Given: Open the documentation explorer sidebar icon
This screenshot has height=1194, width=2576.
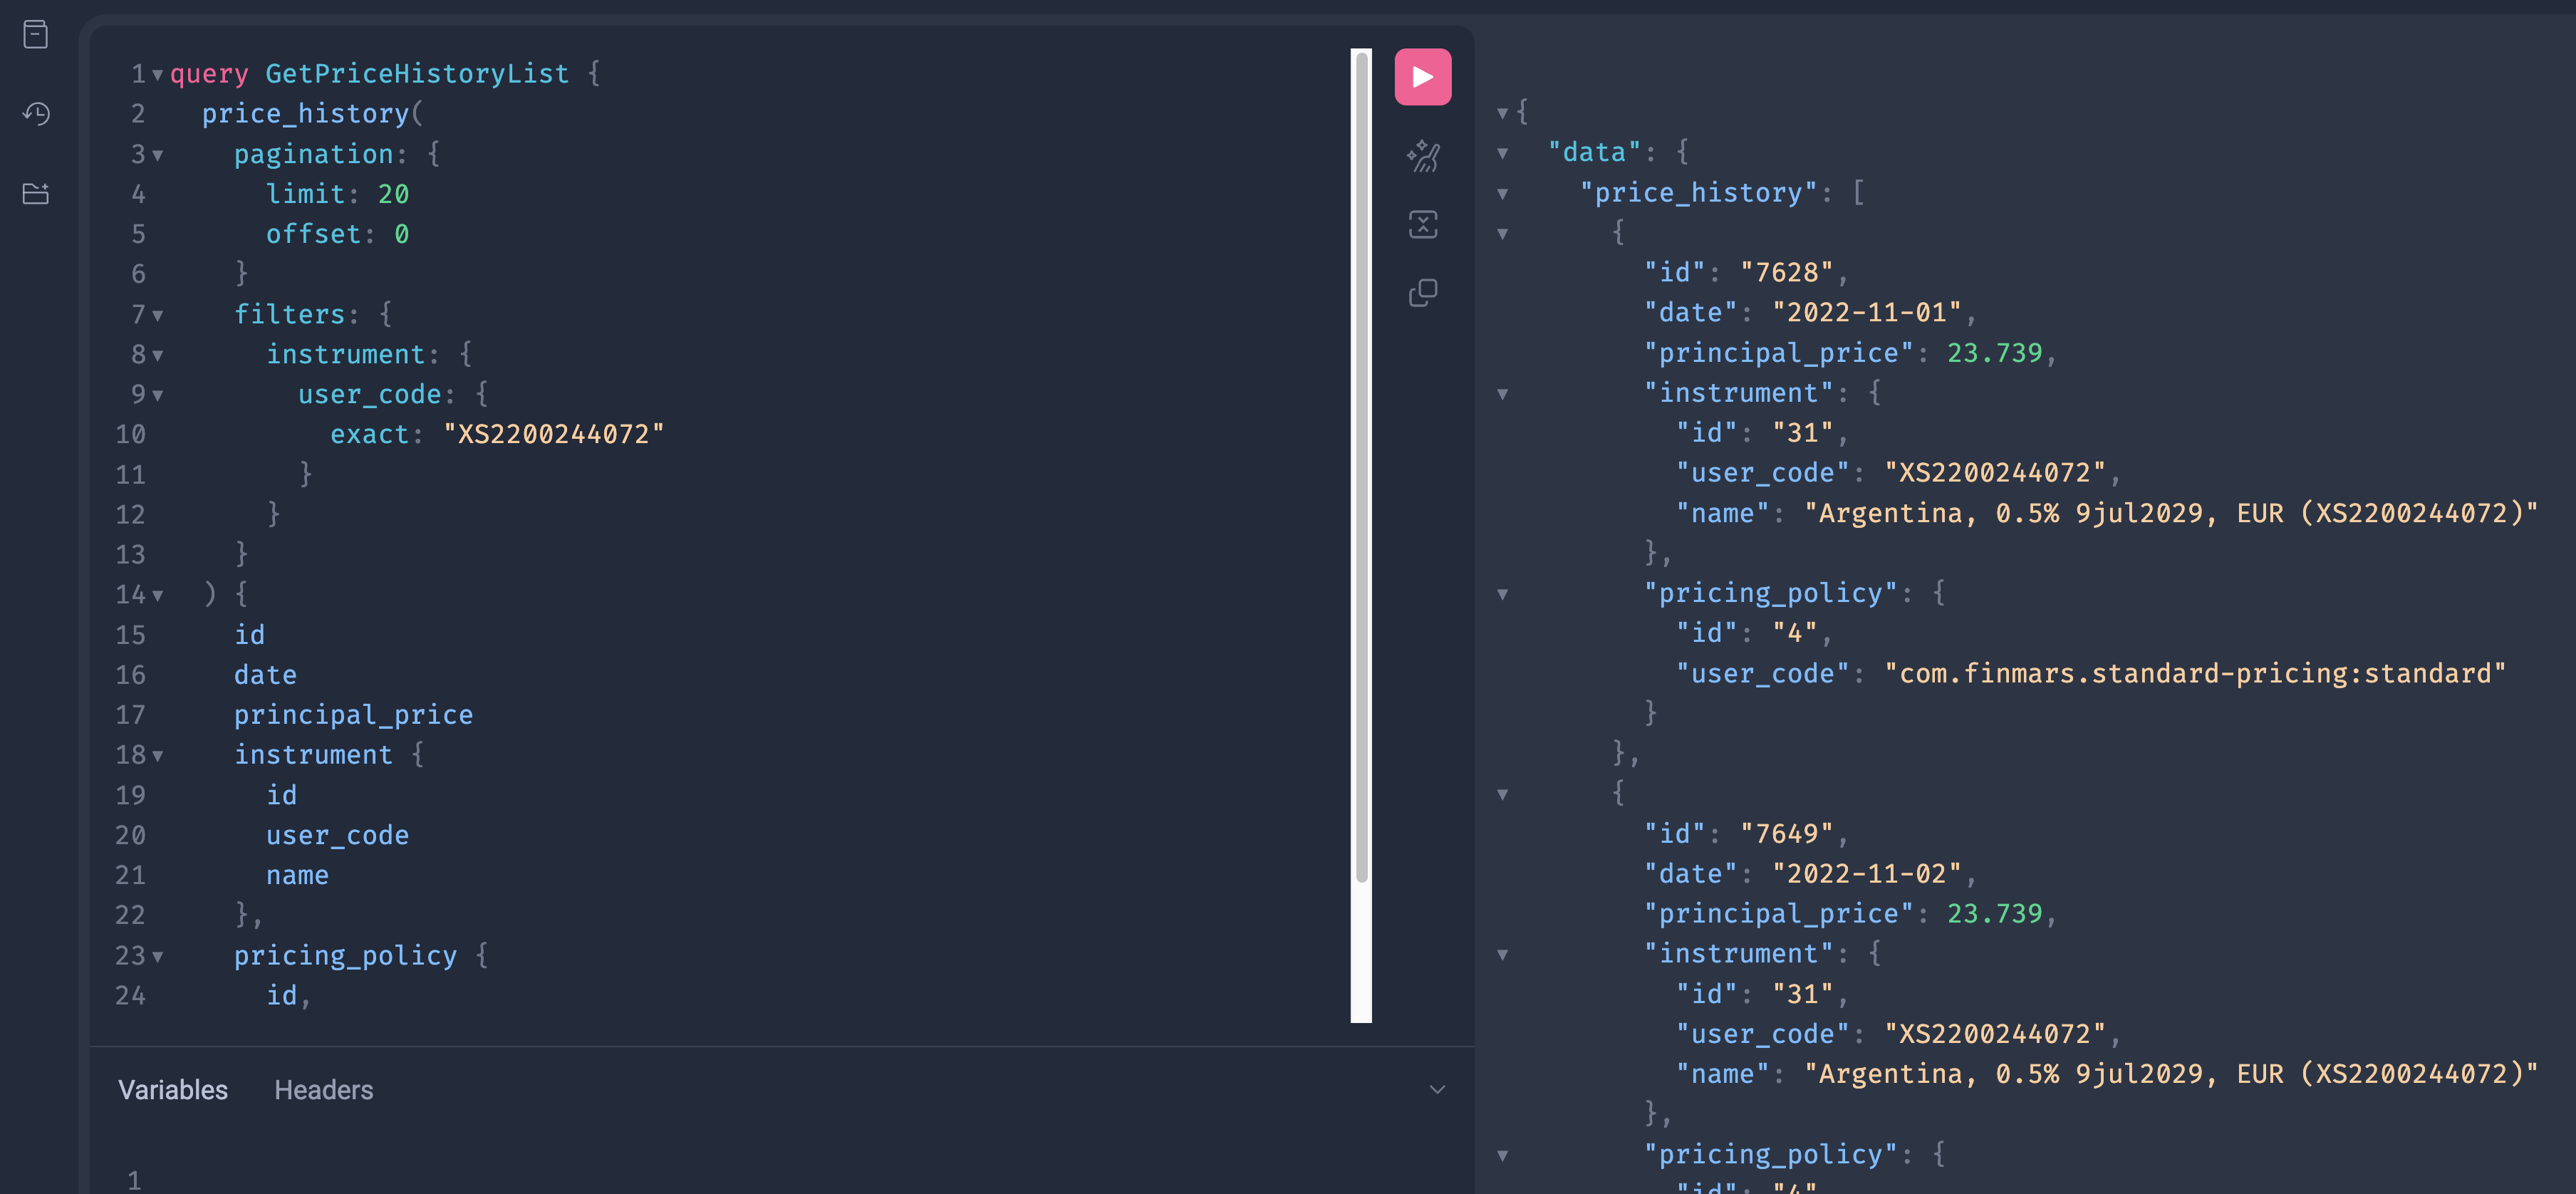Looking at the screenshot, I should tap(36, 35).
